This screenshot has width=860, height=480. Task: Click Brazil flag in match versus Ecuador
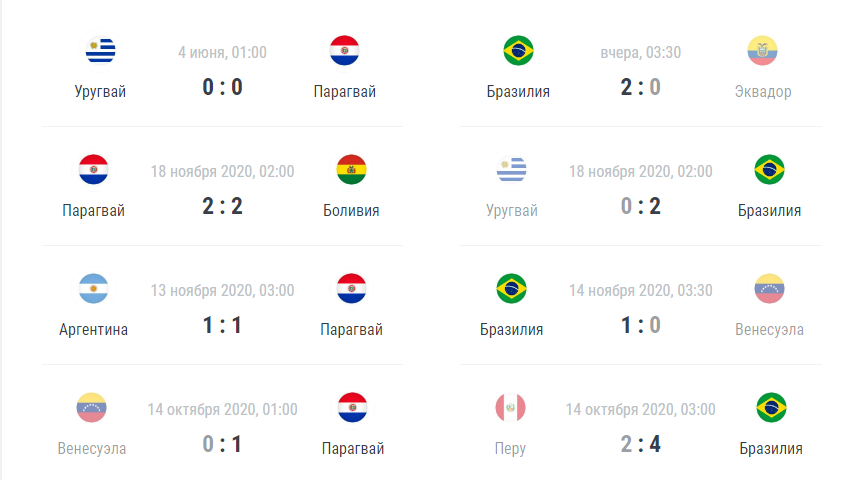point(518,50)
